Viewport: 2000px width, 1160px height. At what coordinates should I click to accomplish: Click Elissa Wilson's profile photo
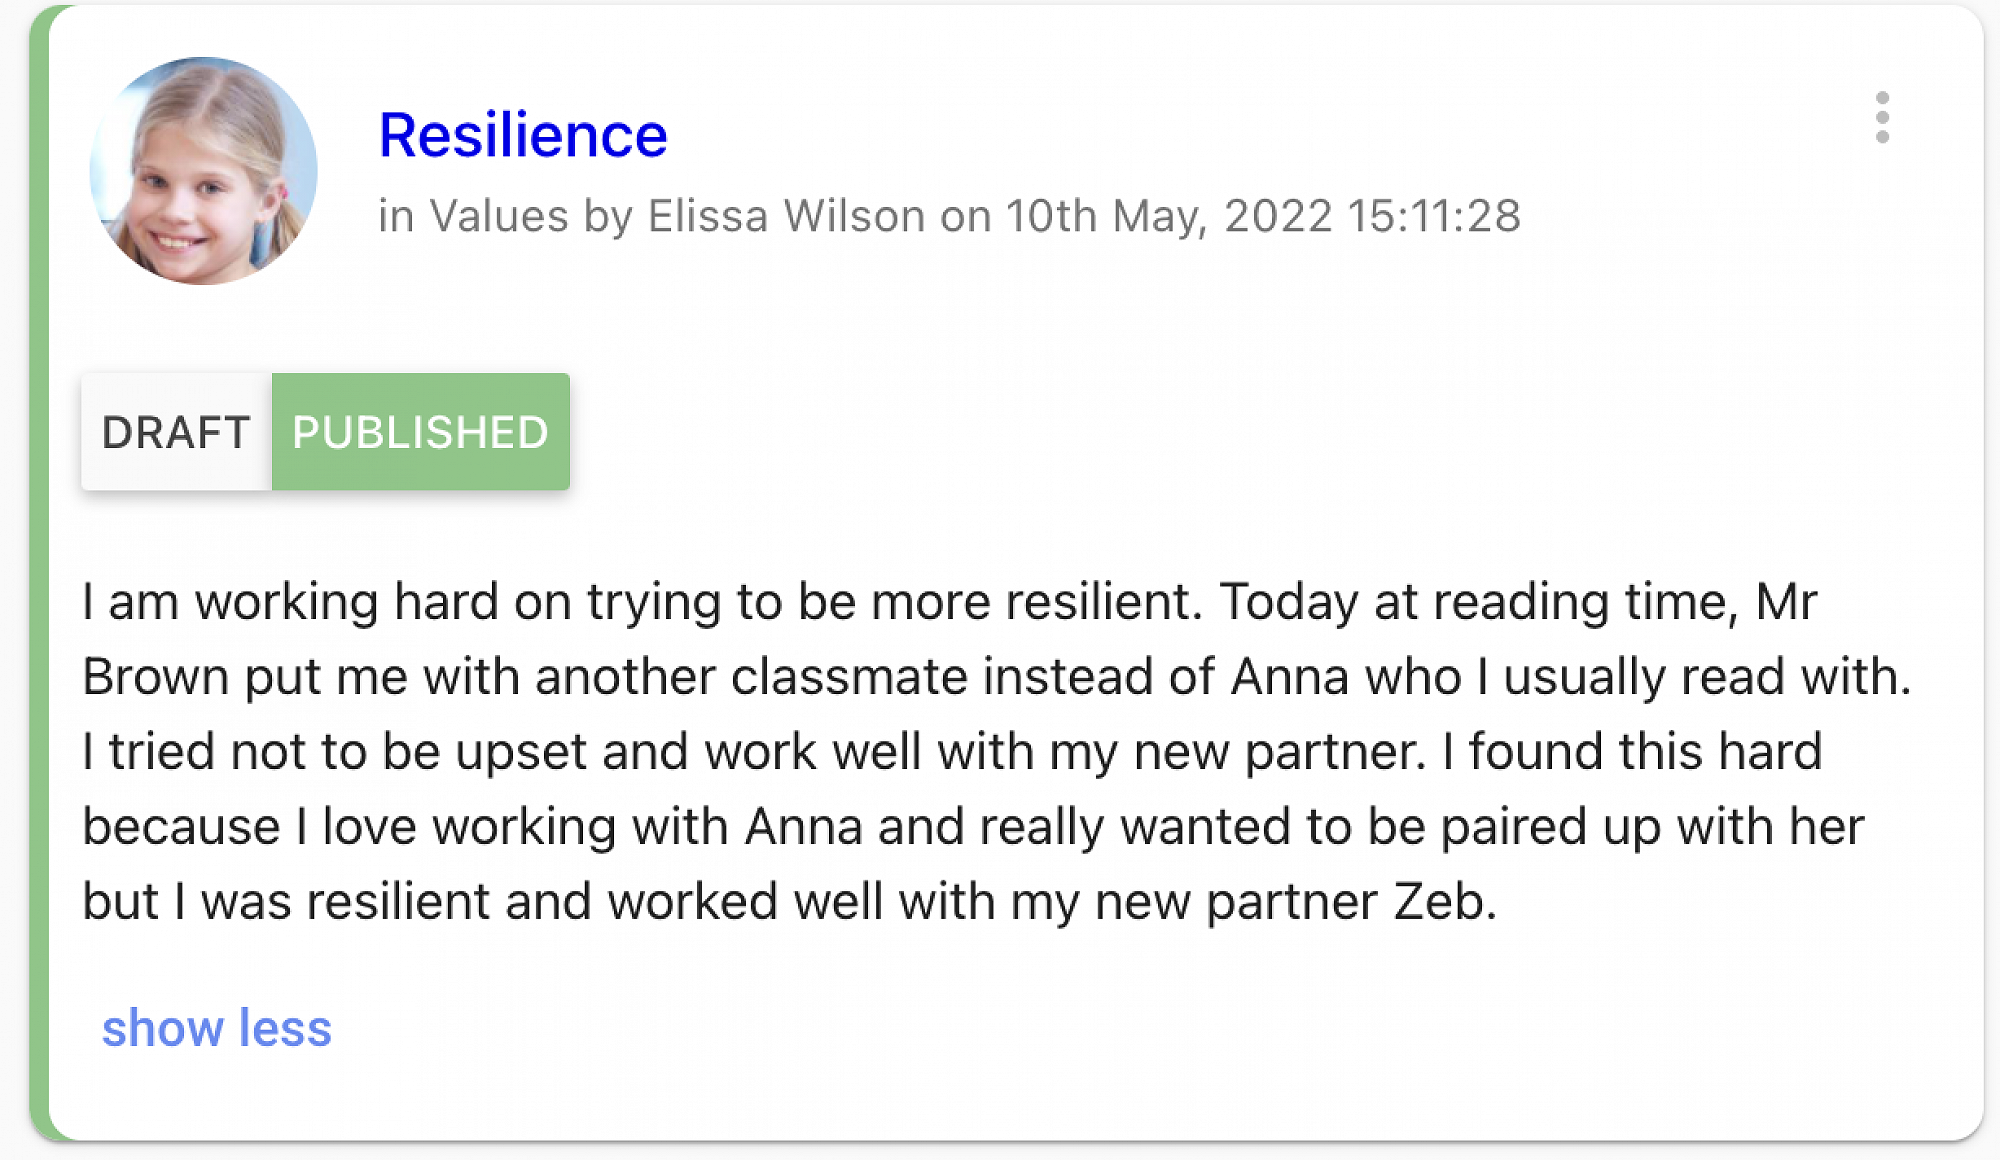(203, 171)
